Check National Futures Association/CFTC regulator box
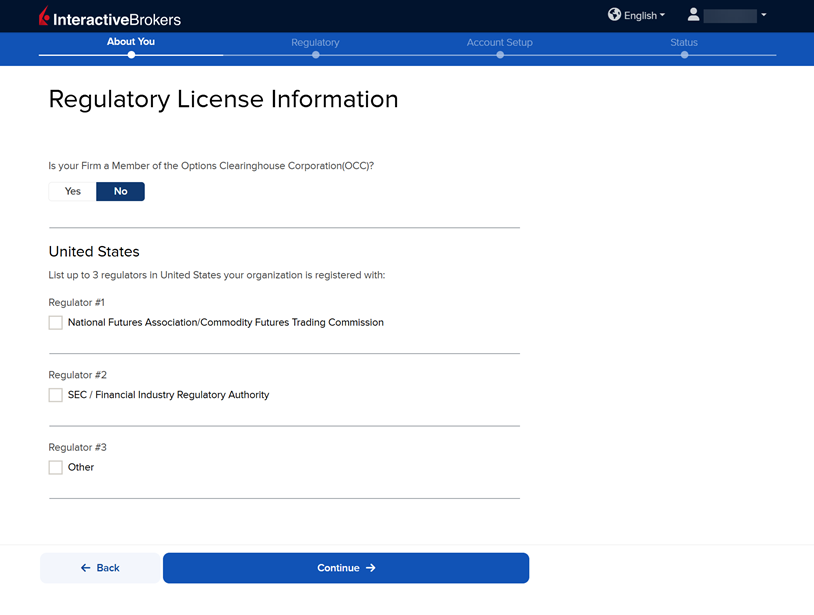 pos(56,323)
